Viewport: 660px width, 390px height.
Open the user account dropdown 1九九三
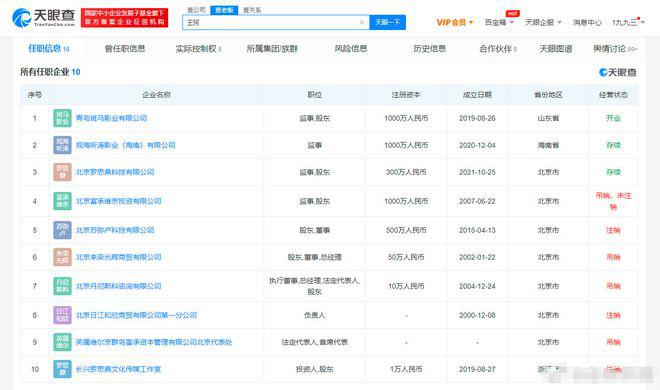(x=628, y=22)
